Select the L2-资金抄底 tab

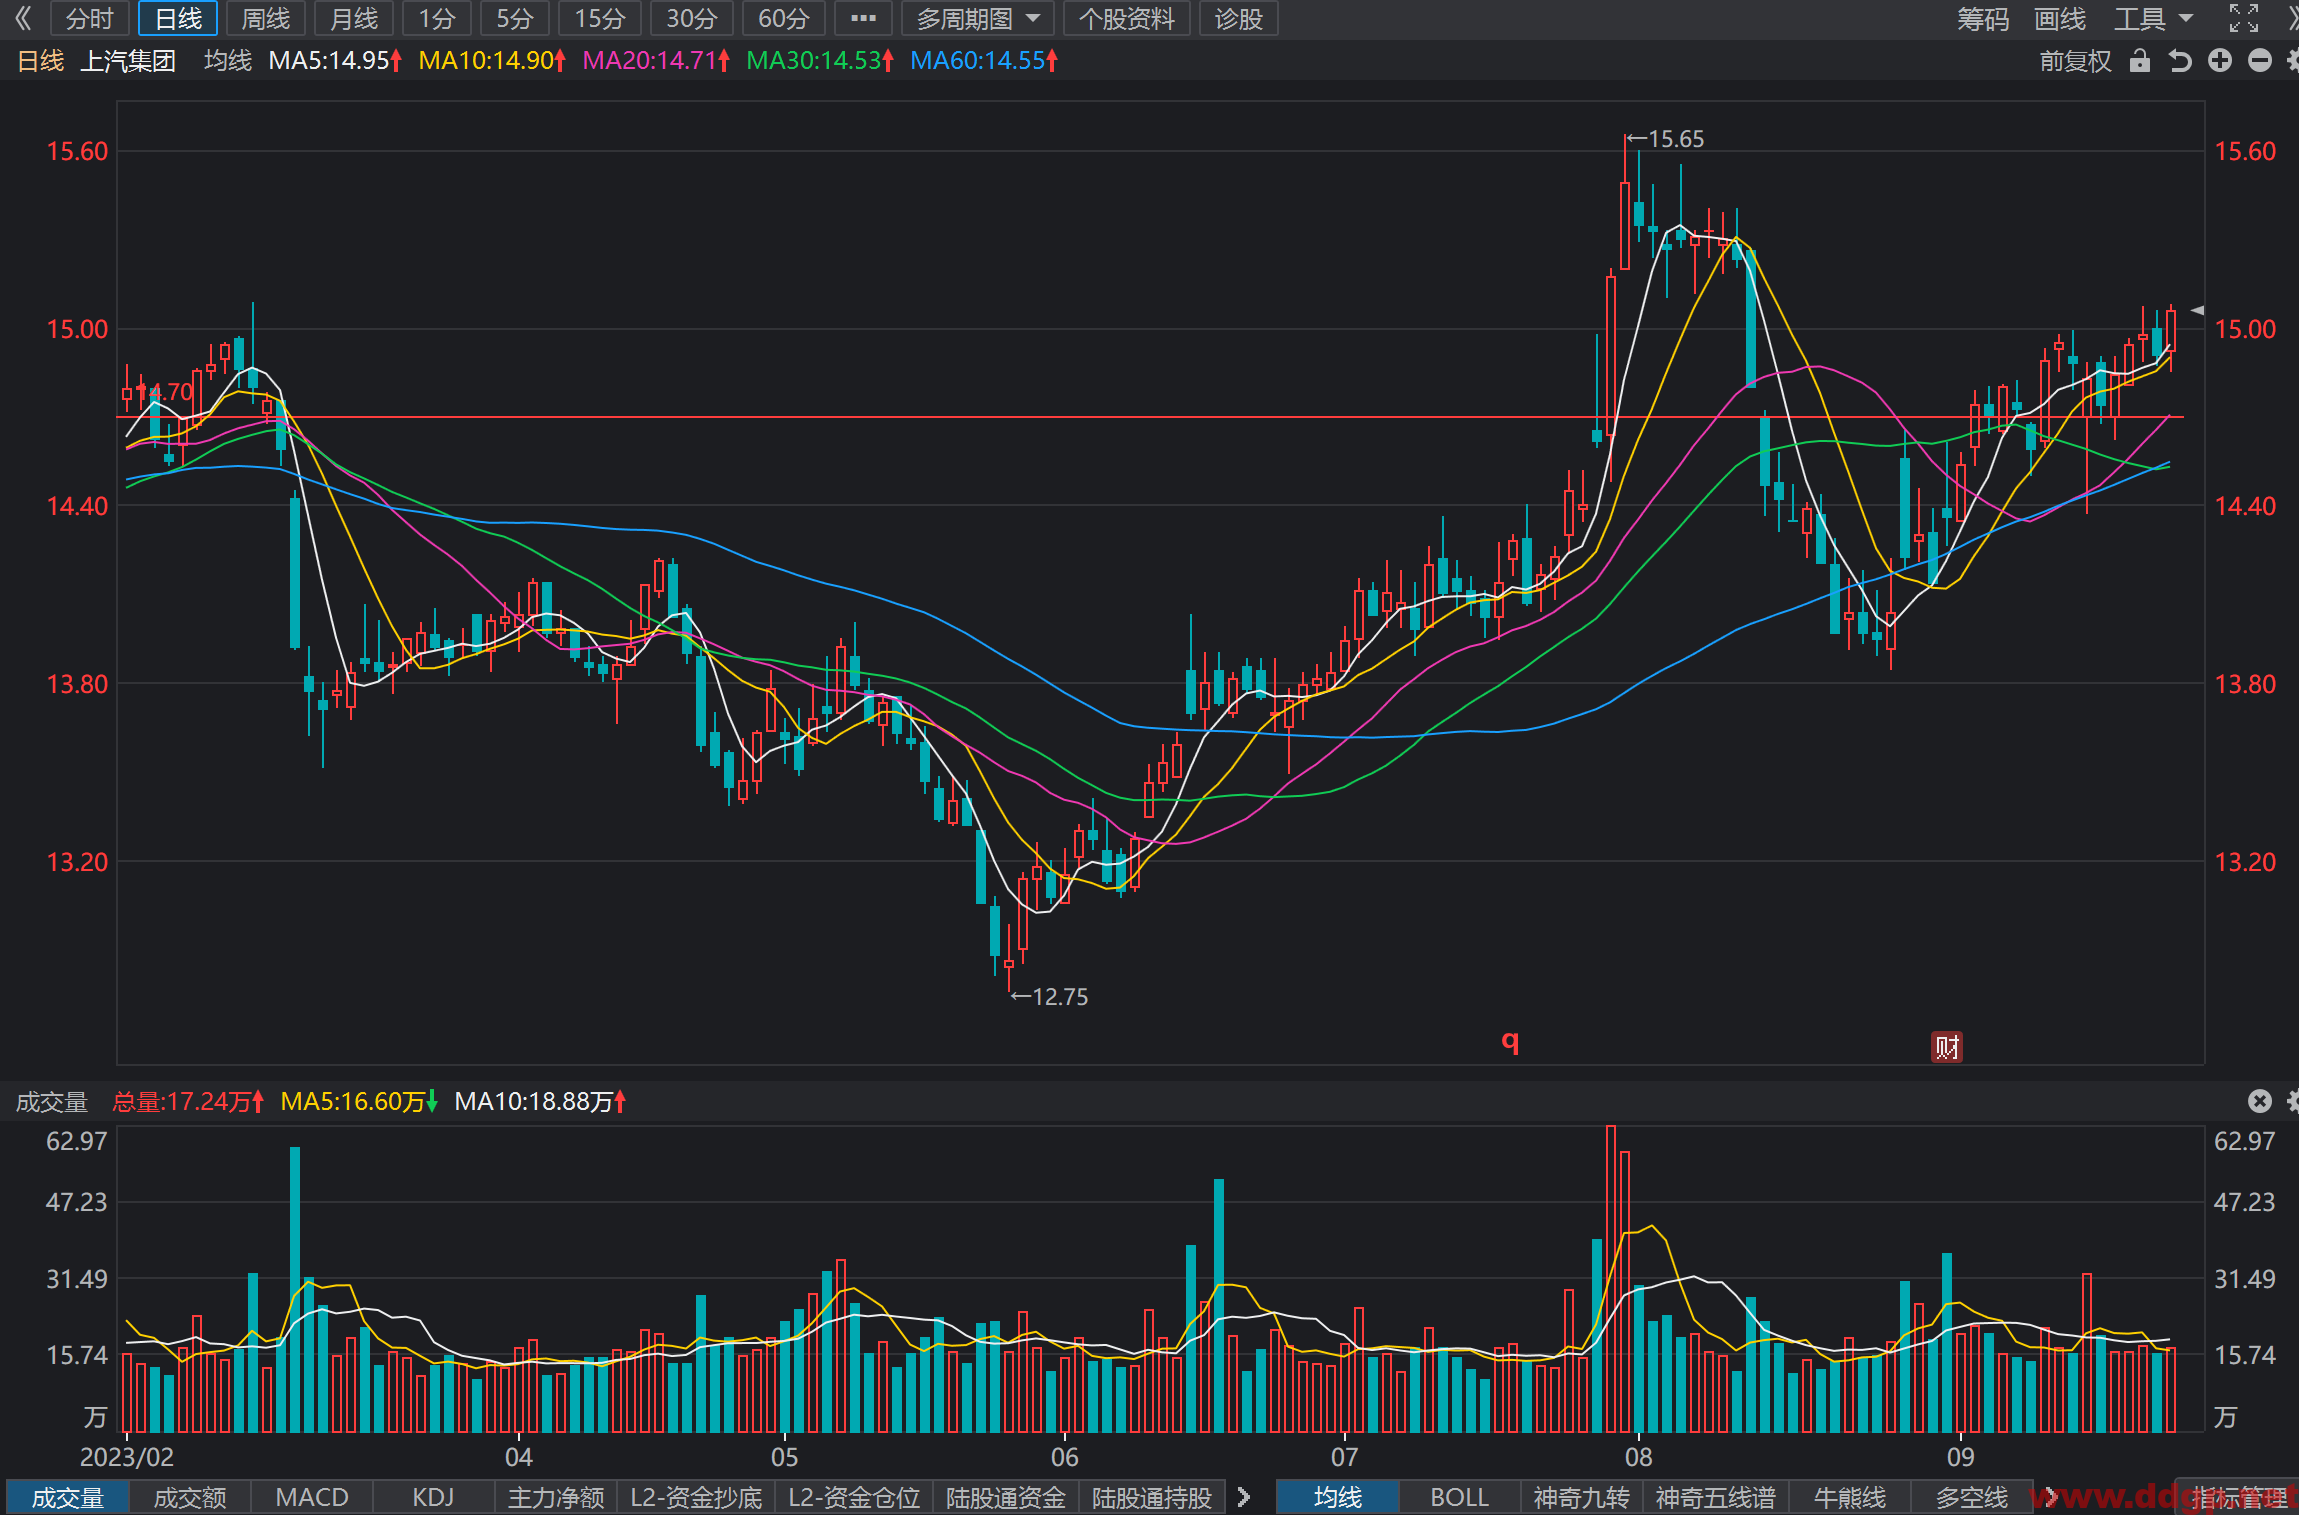(696, 1497)
